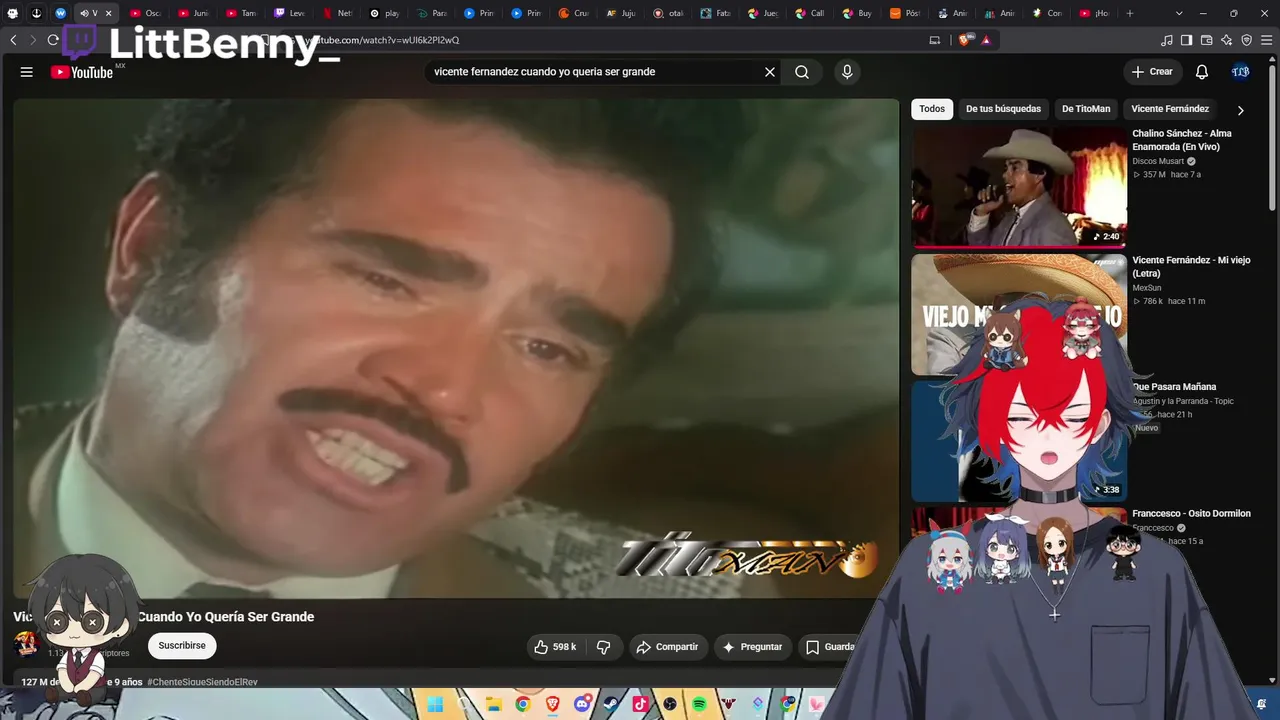Screen dimensions: 1280x720
Task: Open TikTok from the taskbar
Action: click(x=640, y=705)
